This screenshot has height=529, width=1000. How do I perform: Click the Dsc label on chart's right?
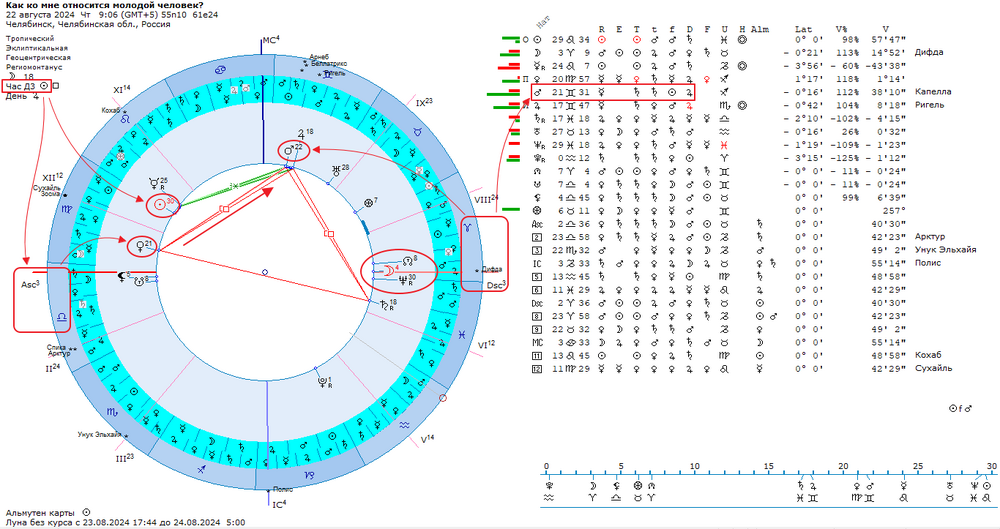click(496, 285)
